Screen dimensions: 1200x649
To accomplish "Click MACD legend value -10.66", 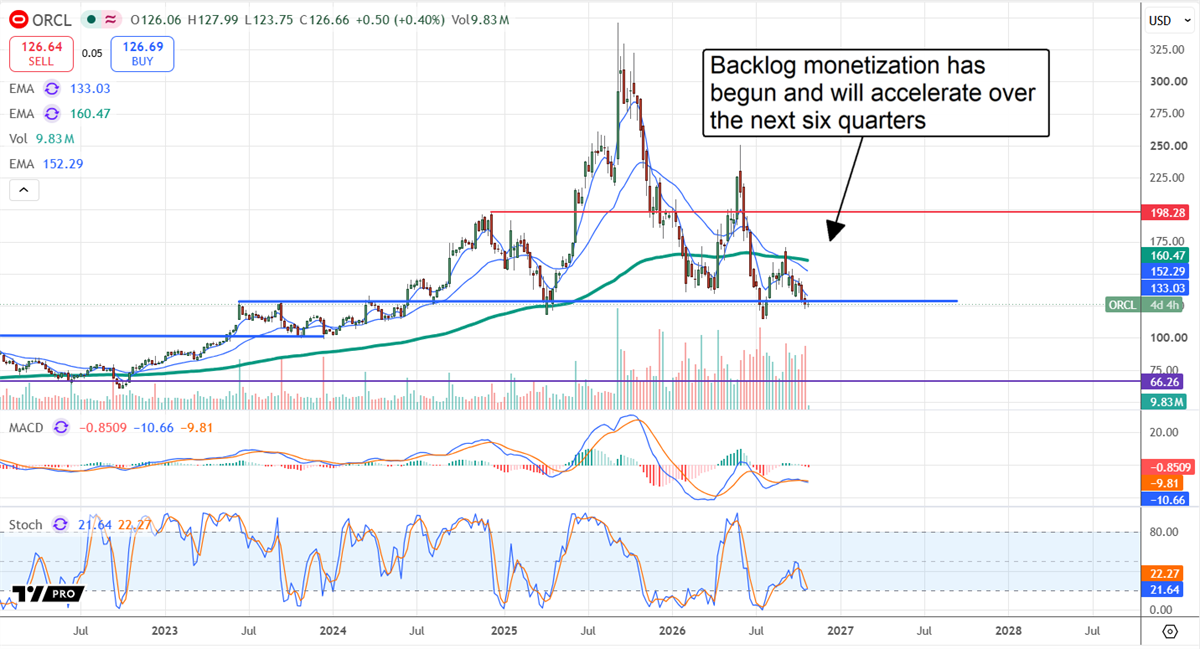I will 152,427.
